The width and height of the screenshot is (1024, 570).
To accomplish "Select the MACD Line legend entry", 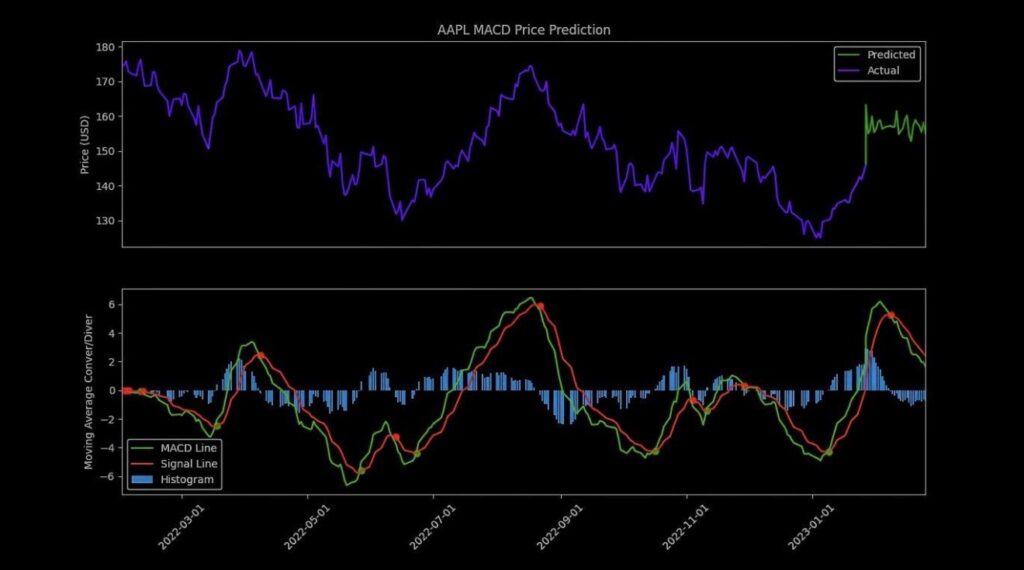I will (x=174, y=448).
